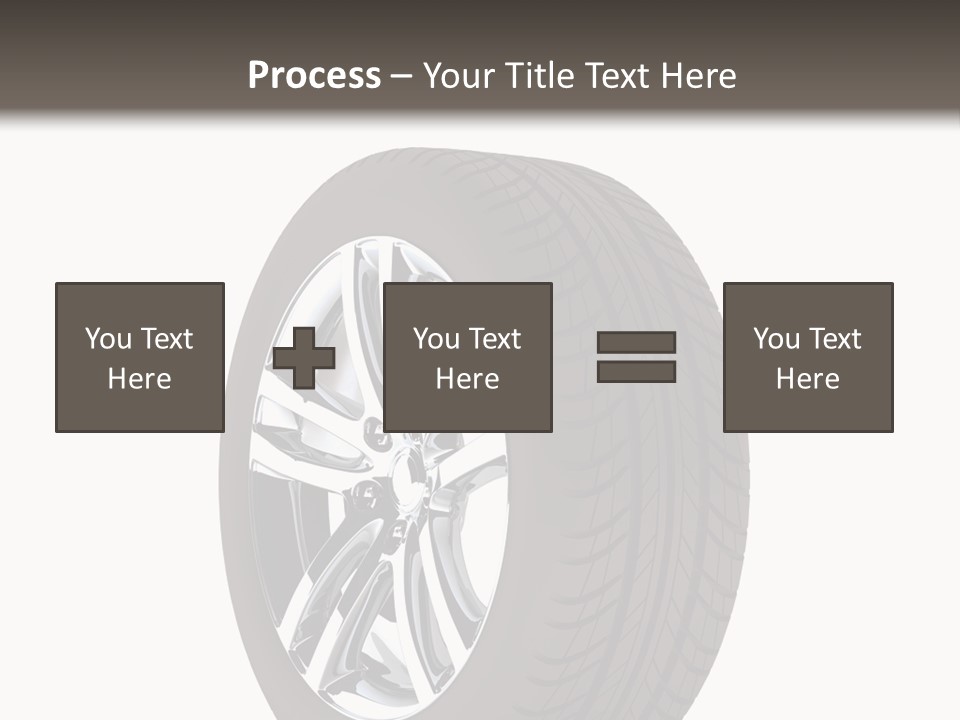The image size is (960, 720).
Task: Click the upper bar of the equals sign
Action: [x=636, y=343]
